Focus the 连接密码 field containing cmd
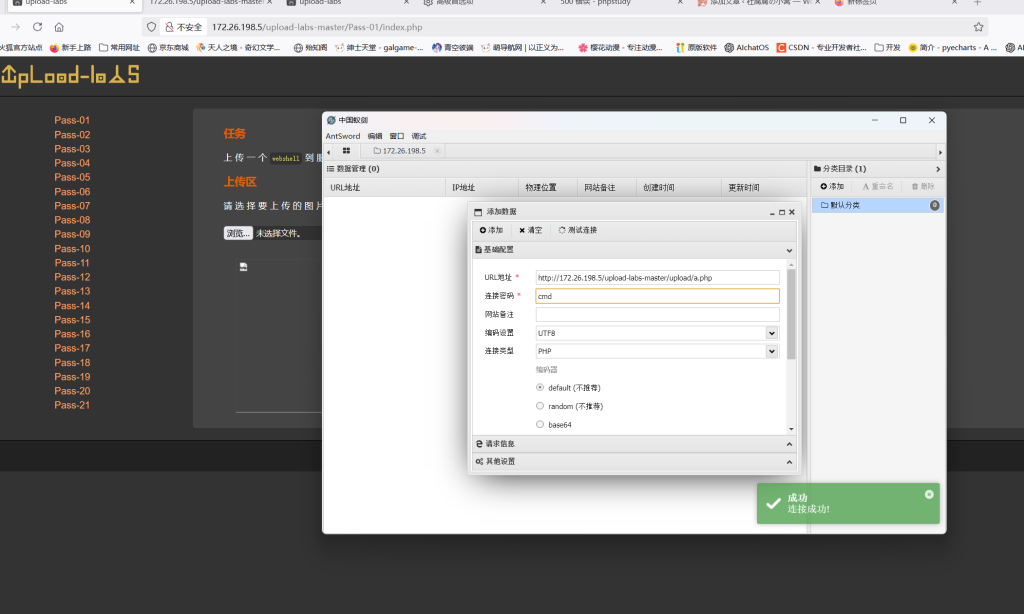Image resolution: width=1024 pixels, height=614 pixels. pos(657,296)
